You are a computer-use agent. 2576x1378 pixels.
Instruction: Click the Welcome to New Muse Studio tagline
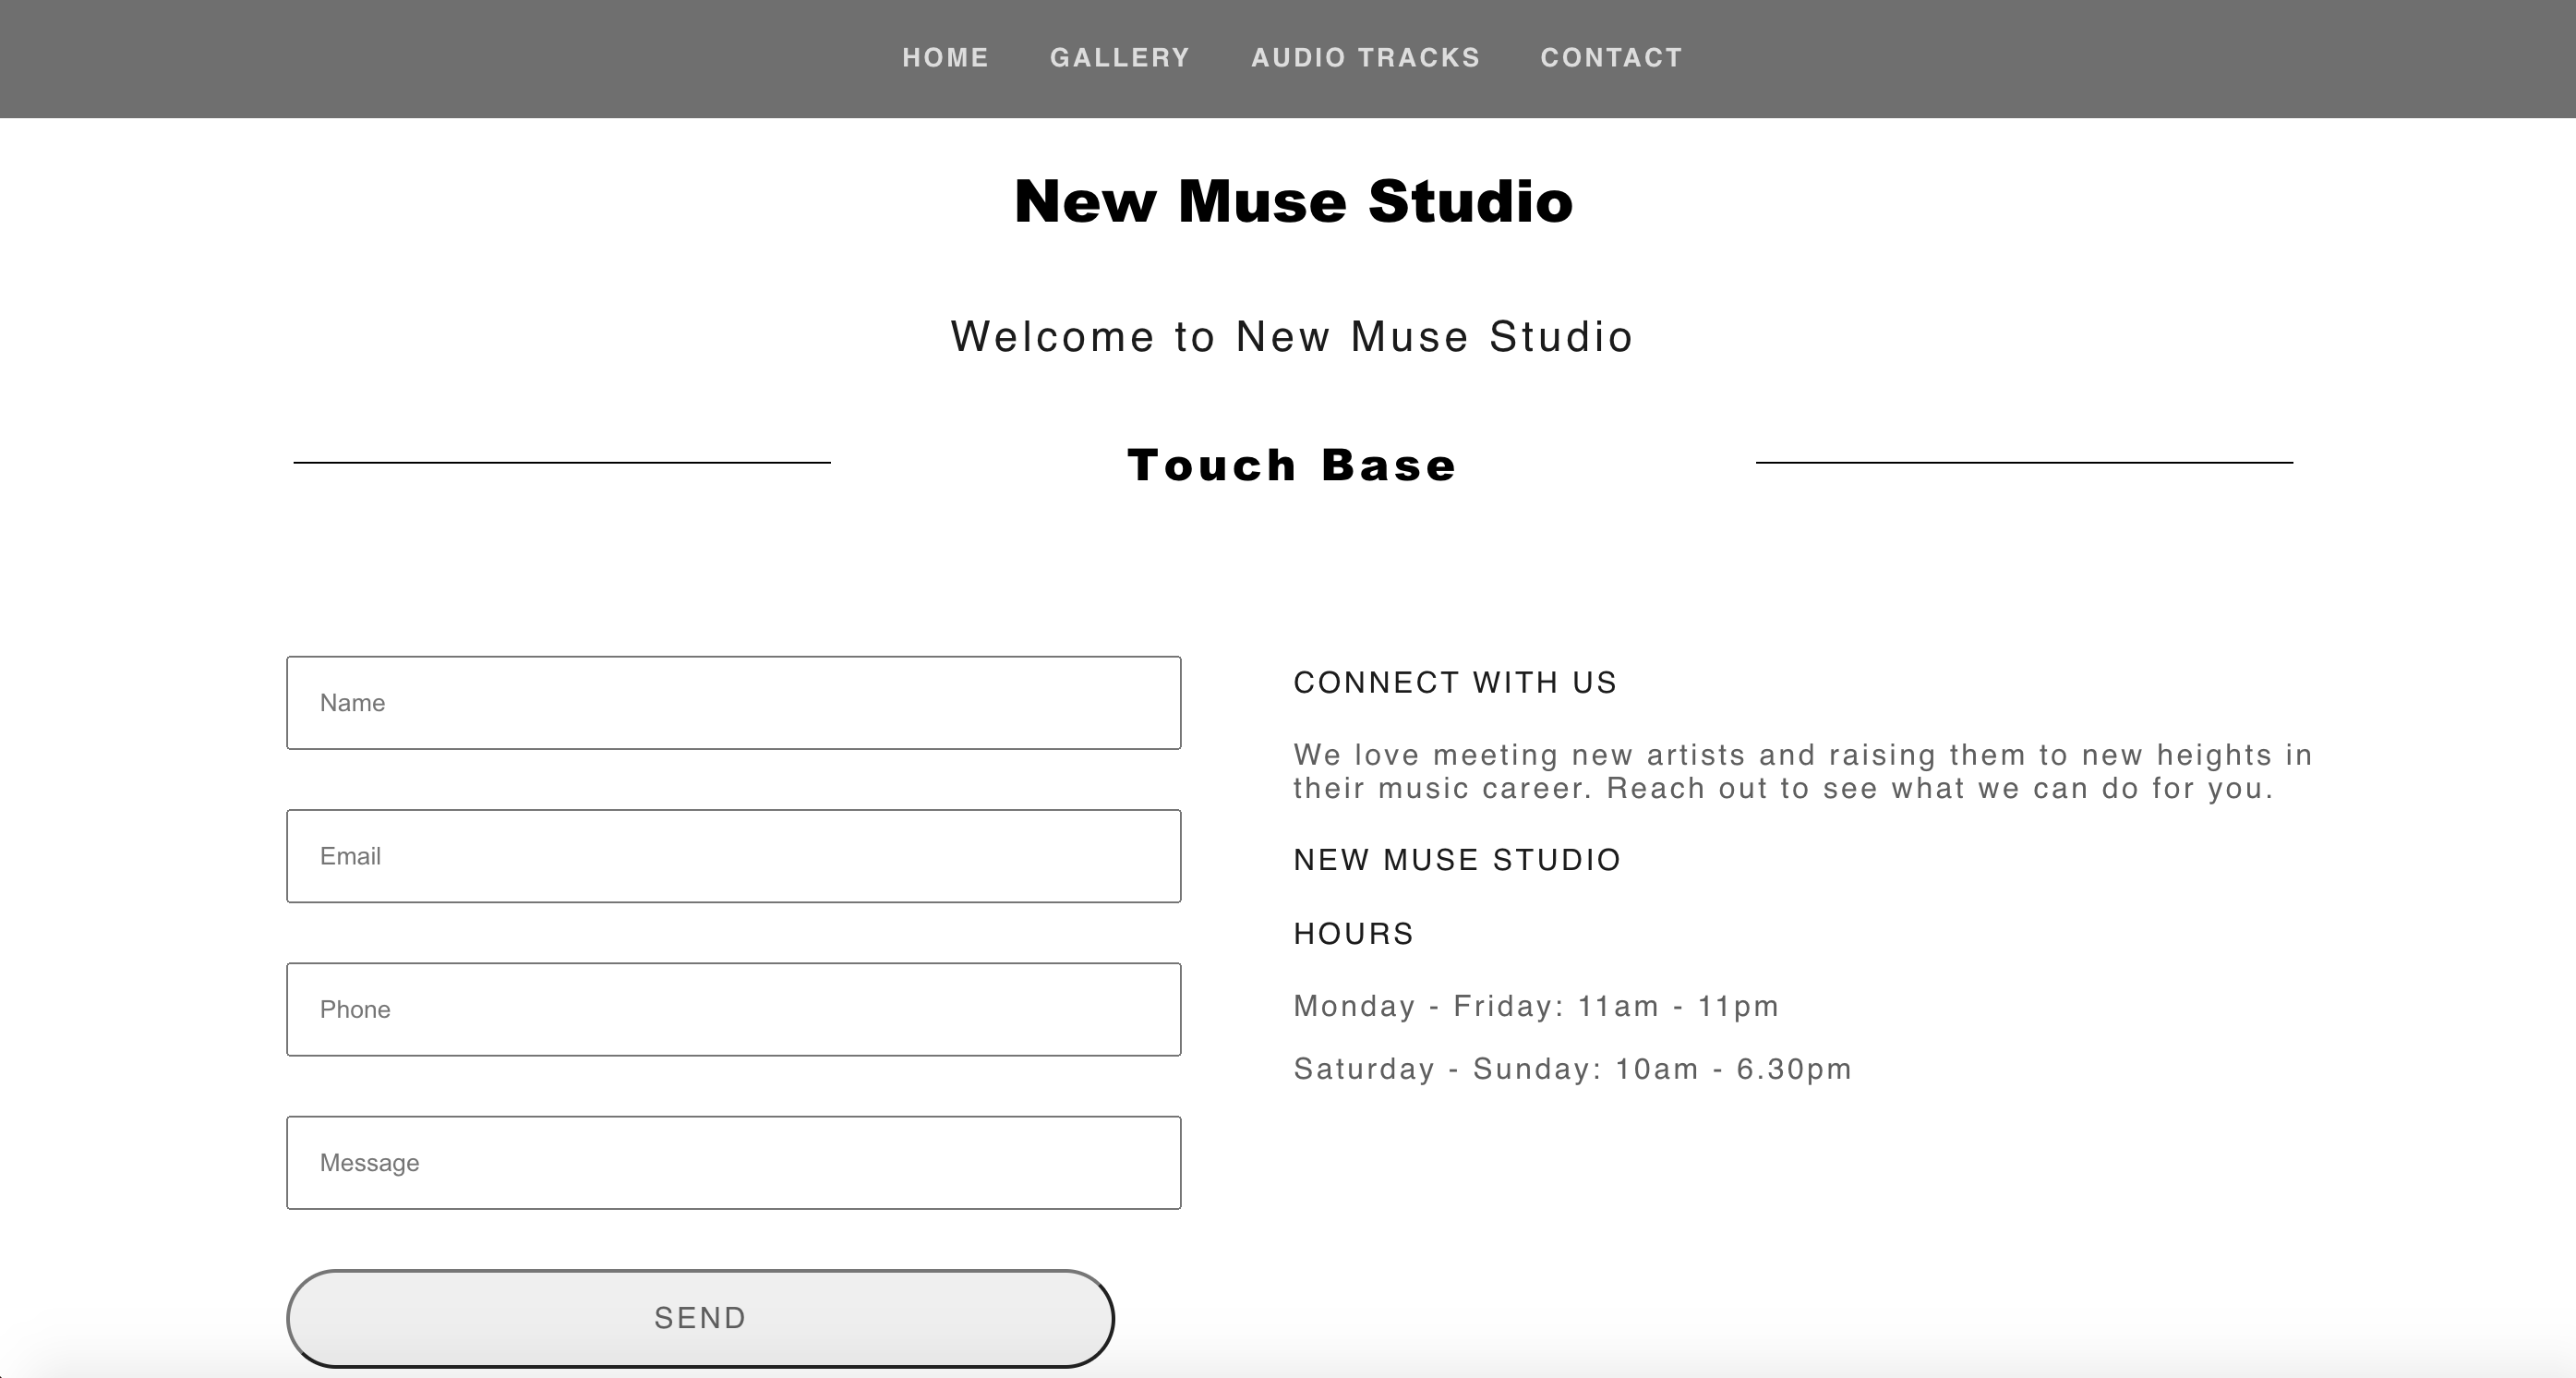tap(1292, 337)
